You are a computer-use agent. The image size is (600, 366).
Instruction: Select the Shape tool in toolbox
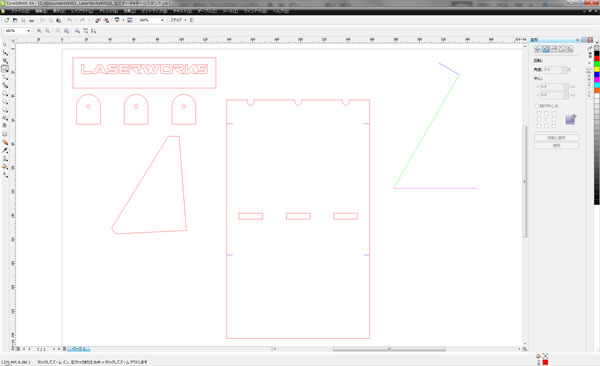click(5, 53)
